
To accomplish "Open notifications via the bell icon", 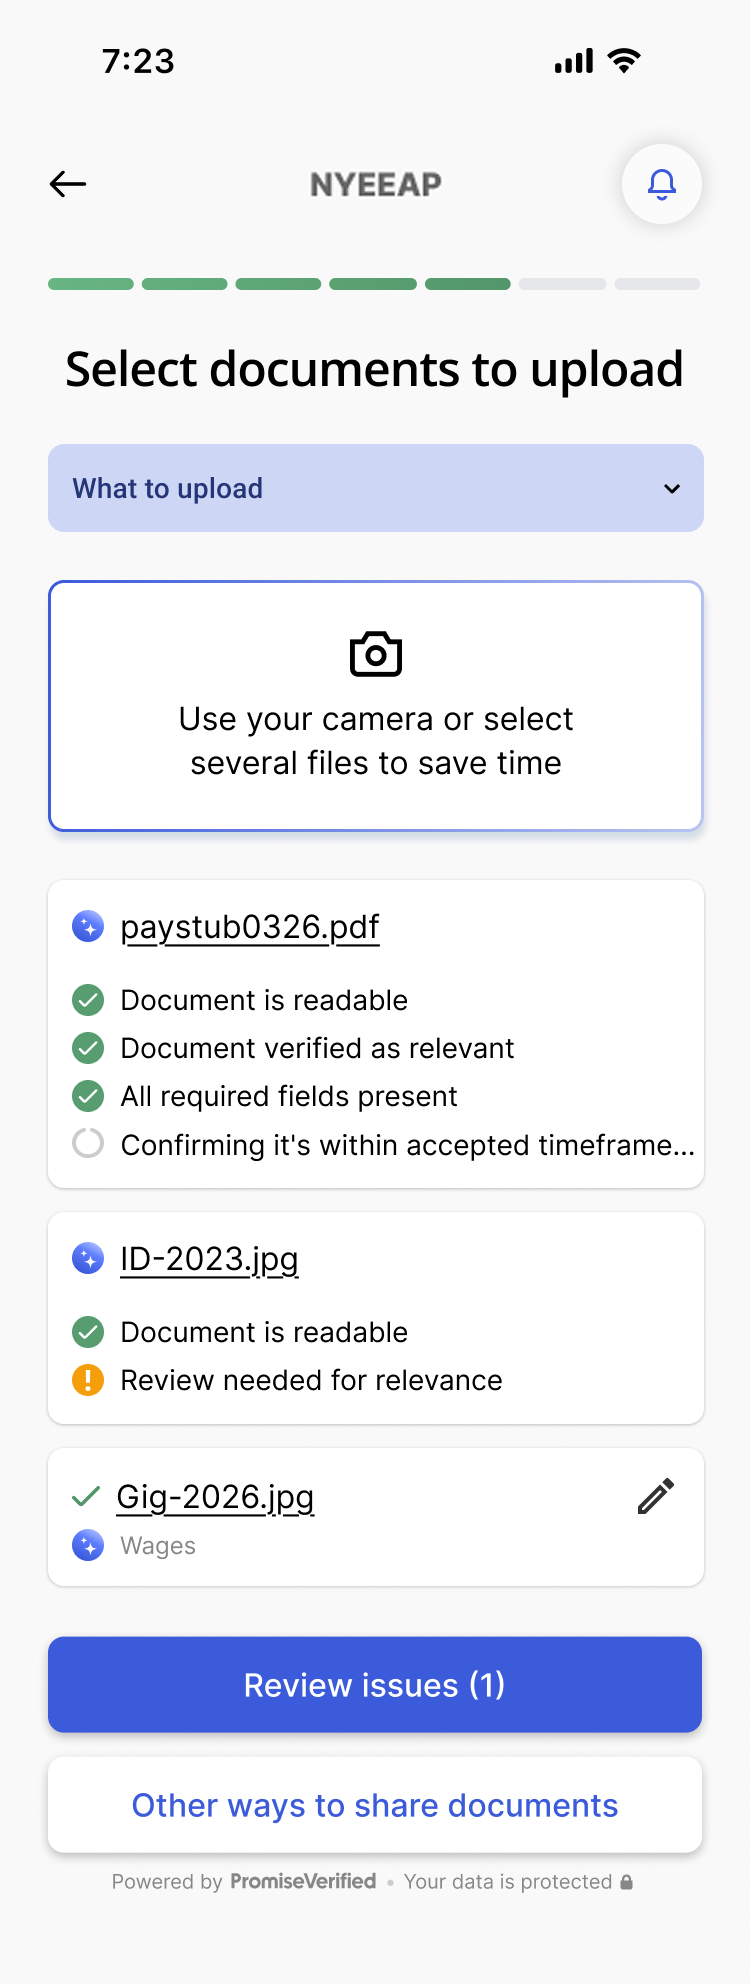I will [662, 184].
